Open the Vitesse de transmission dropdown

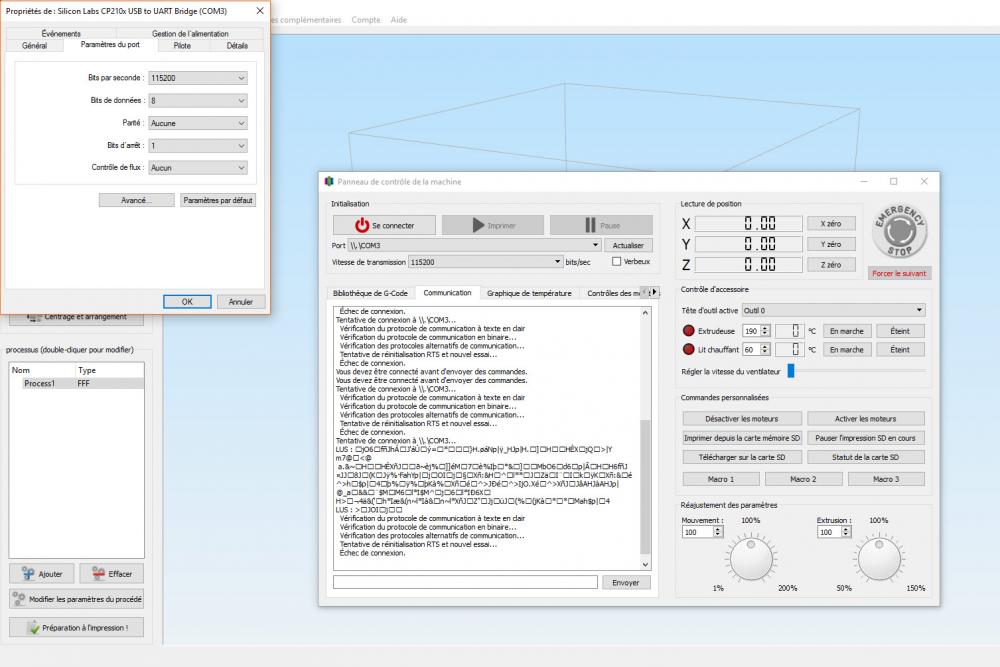click(x=485, y=262)
